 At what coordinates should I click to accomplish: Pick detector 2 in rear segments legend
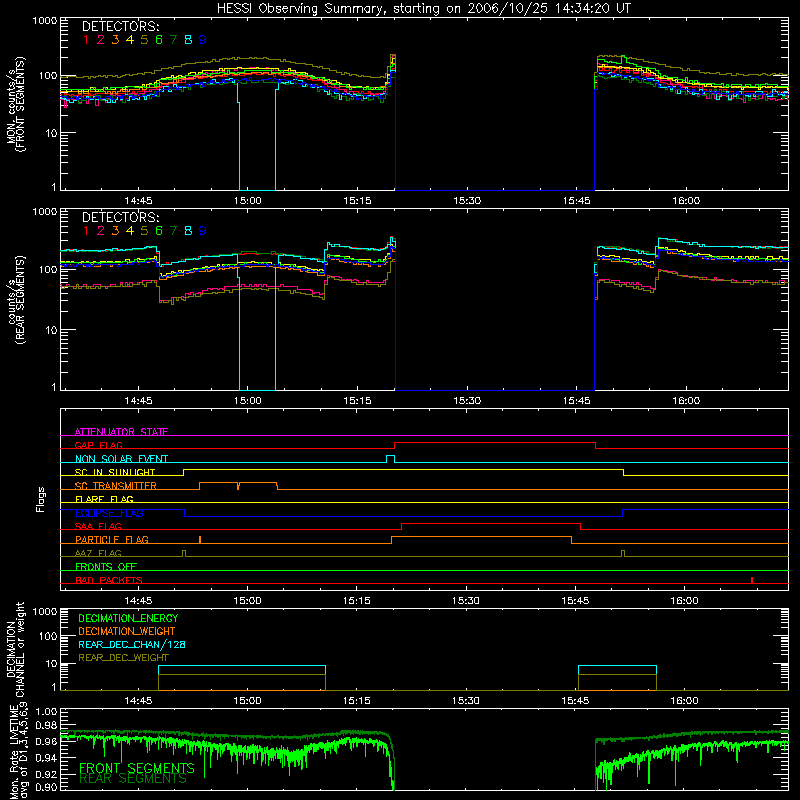tap(101, 231)
